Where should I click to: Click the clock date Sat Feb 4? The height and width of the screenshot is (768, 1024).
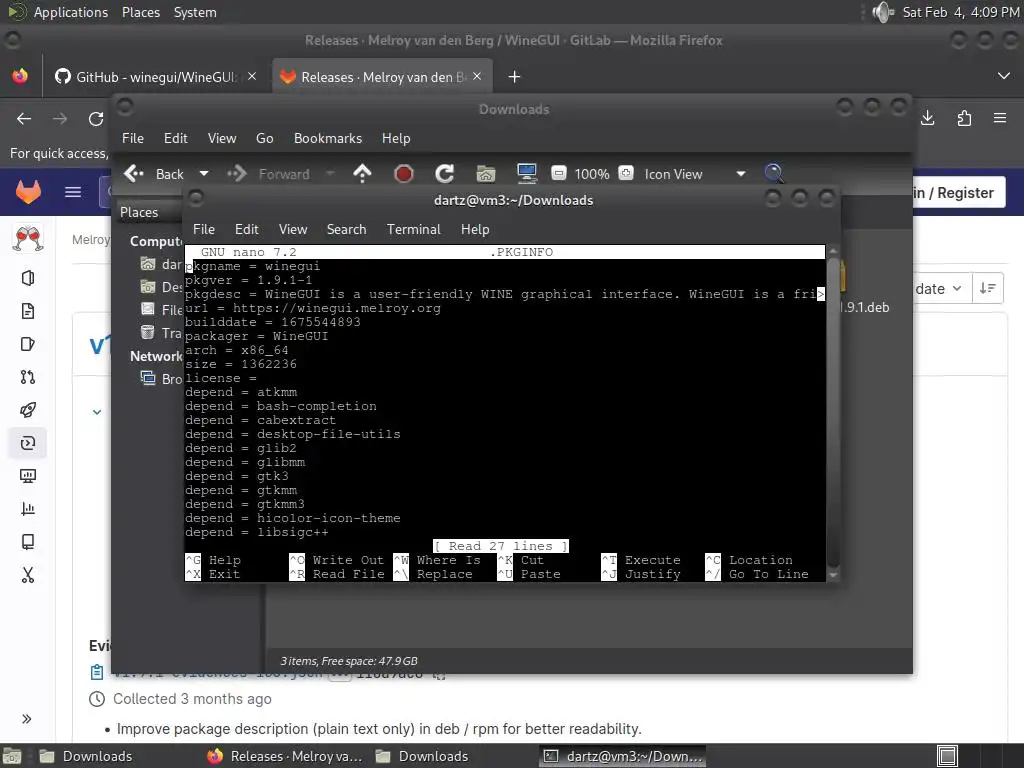(961, 12)
